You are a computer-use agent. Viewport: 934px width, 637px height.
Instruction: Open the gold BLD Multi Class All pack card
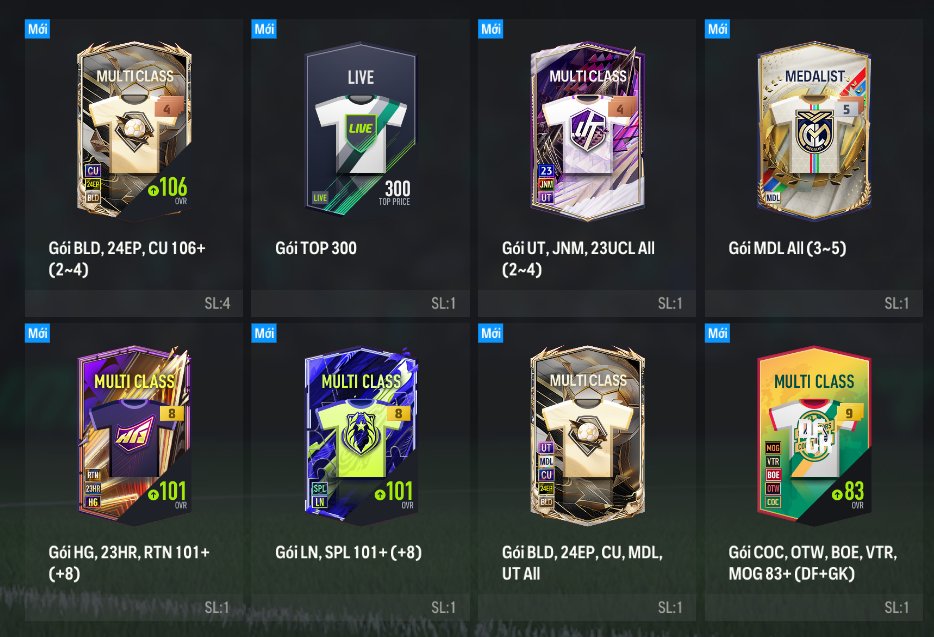(x=587, y=435)
